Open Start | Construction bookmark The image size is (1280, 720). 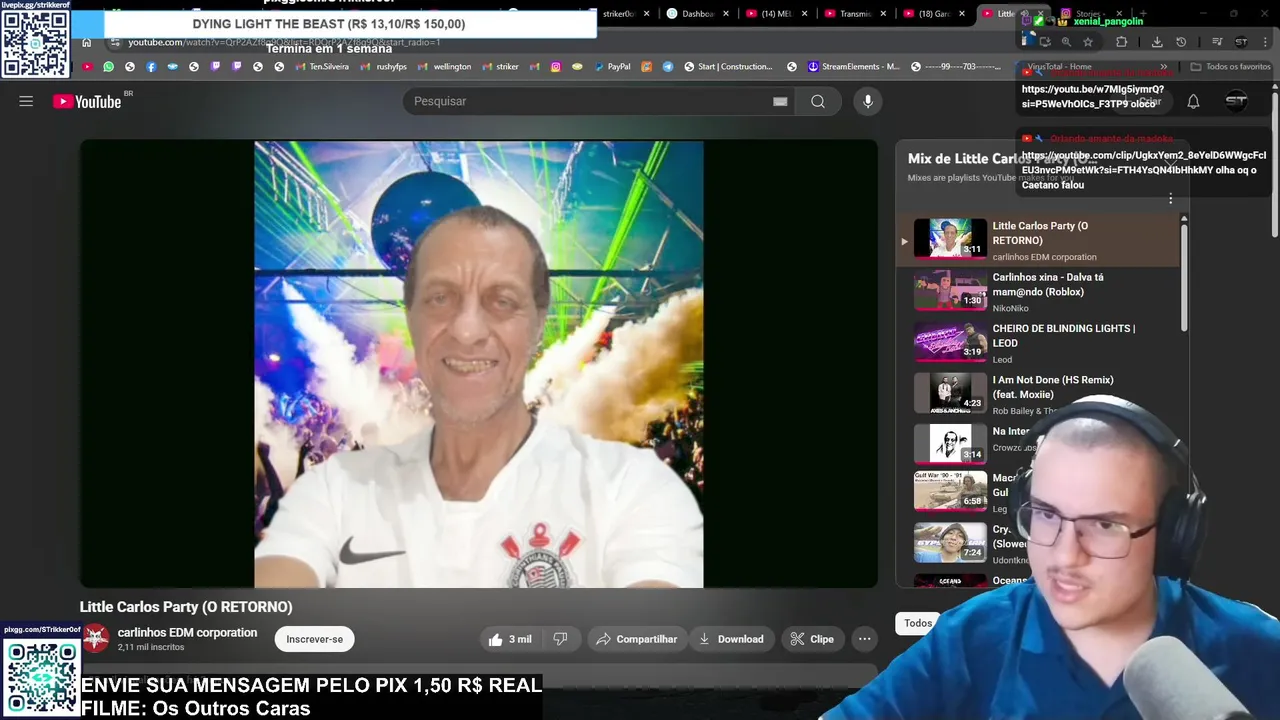(x=728, y=67)
